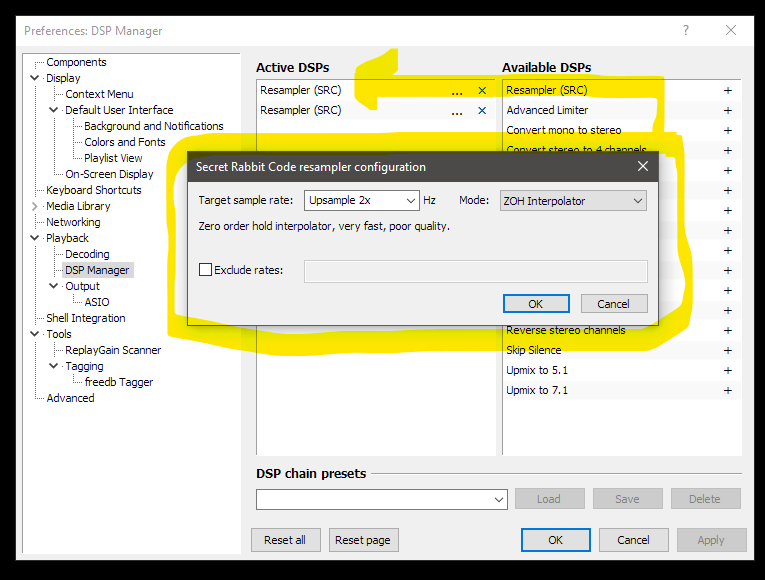Collapse the Display tree node
Viewport: 765px width, 580px height.
35,78
